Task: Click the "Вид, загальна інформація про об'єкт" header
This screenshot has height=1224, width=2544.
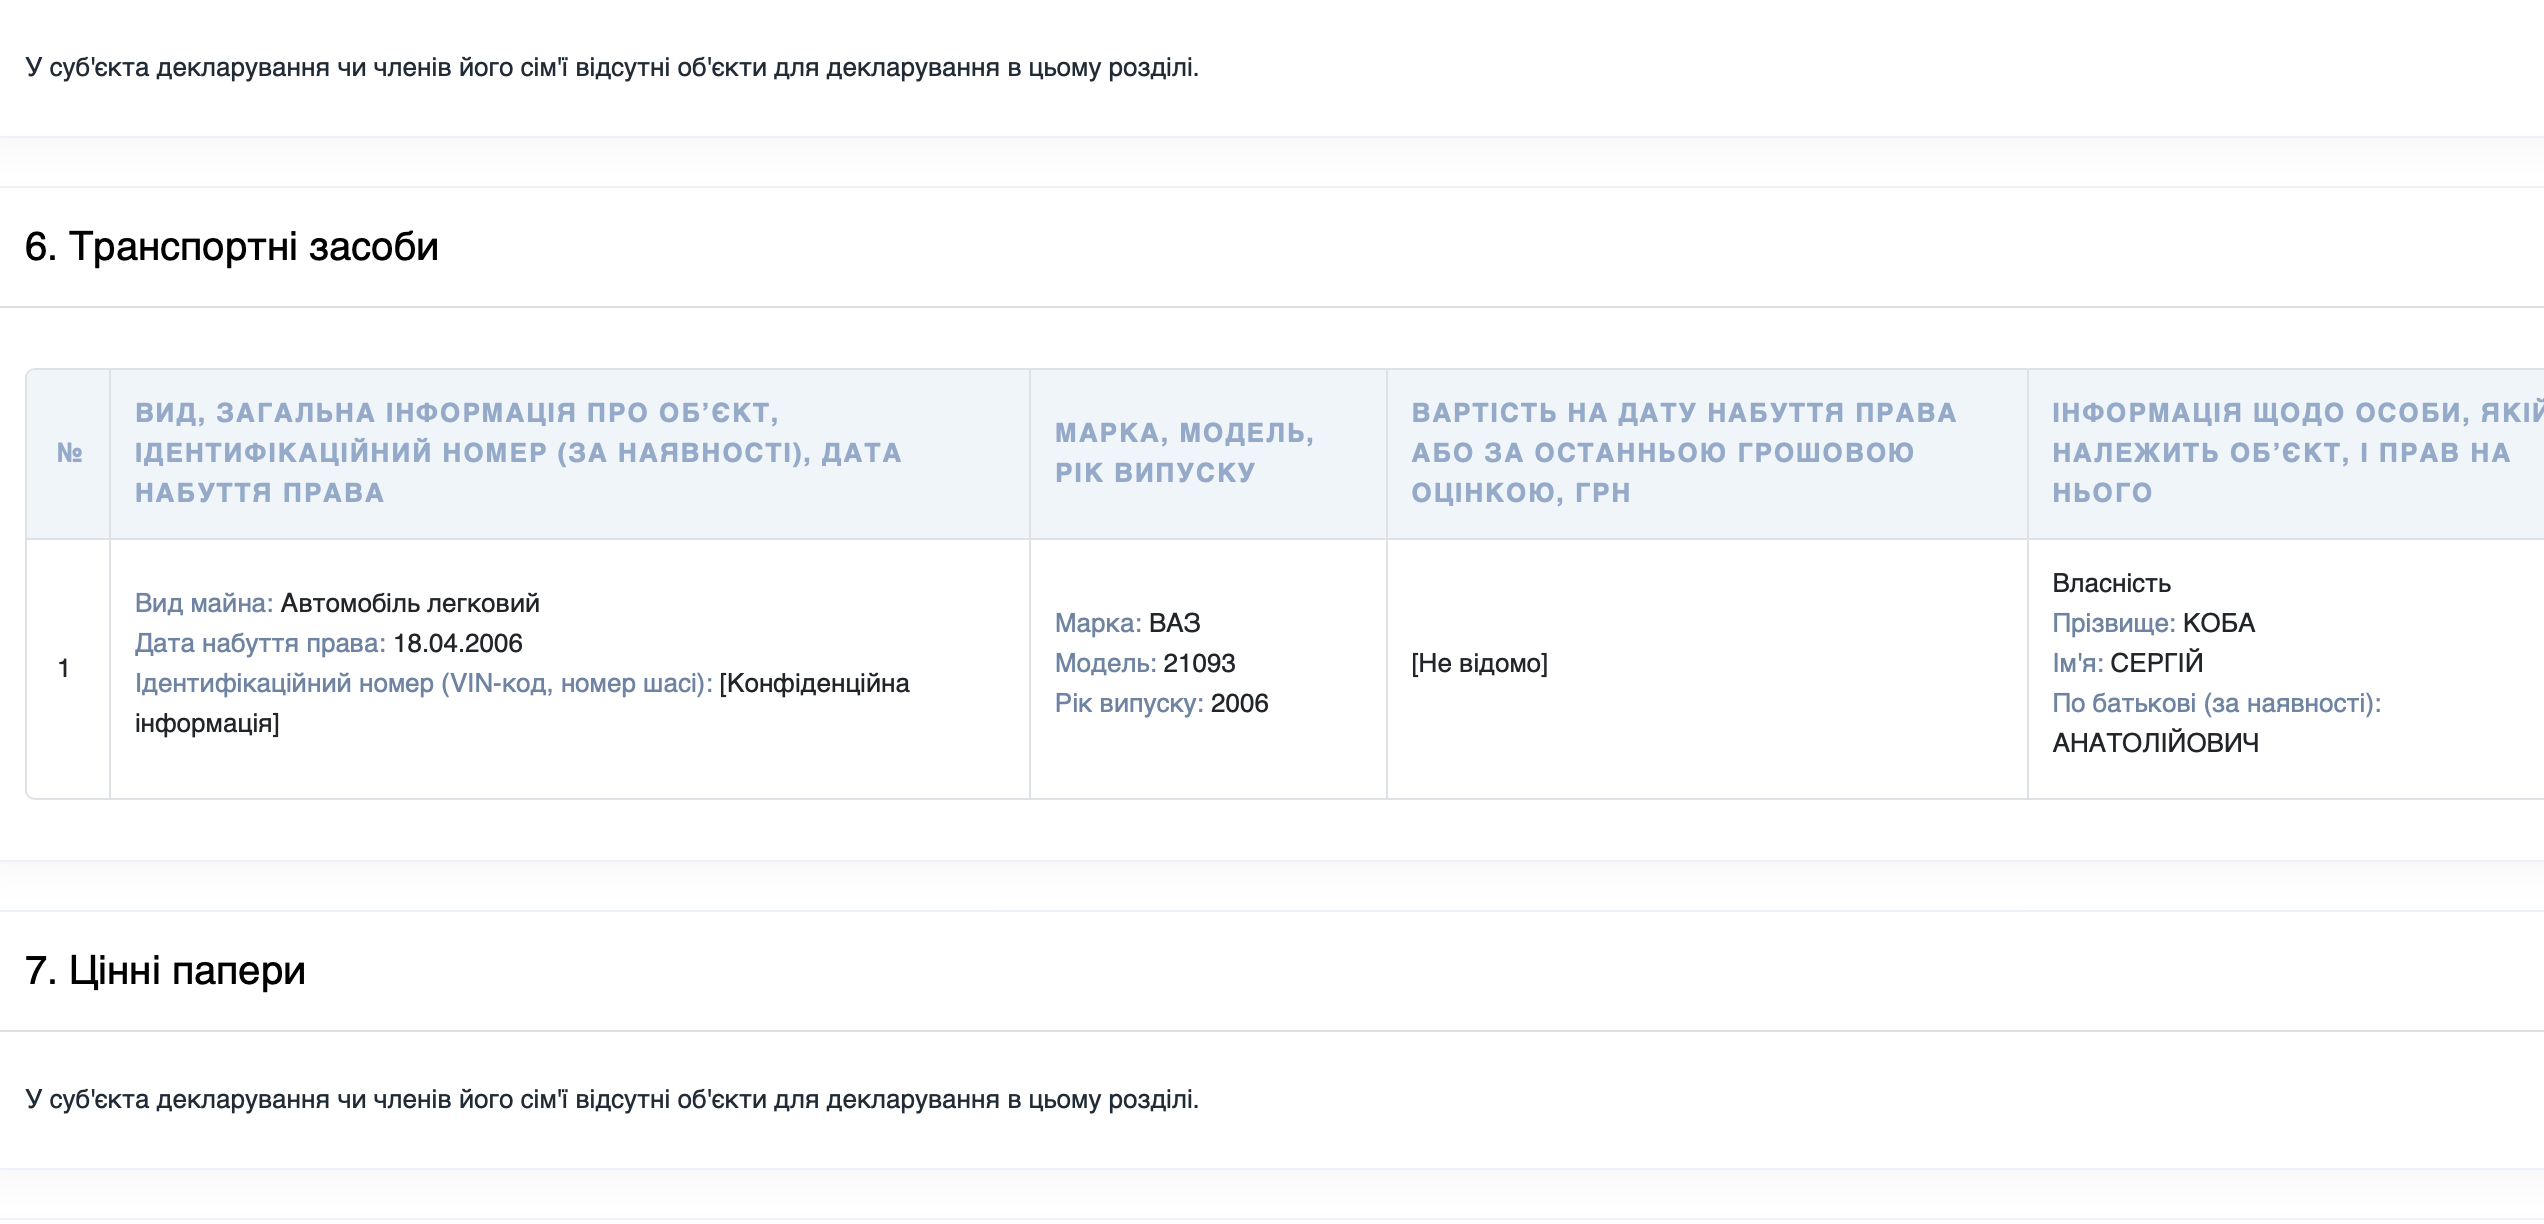Action: [x=518, y=453]
